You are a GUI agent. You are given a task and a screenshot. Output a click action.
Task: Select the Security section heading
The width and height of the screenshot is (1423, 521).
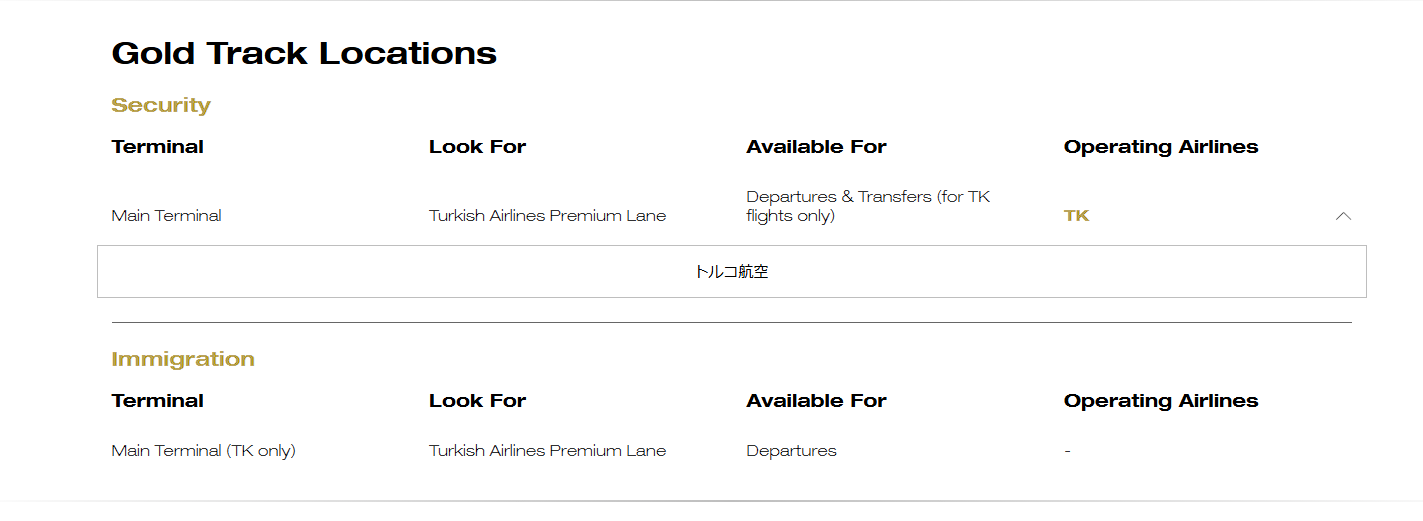pos(161,105)
